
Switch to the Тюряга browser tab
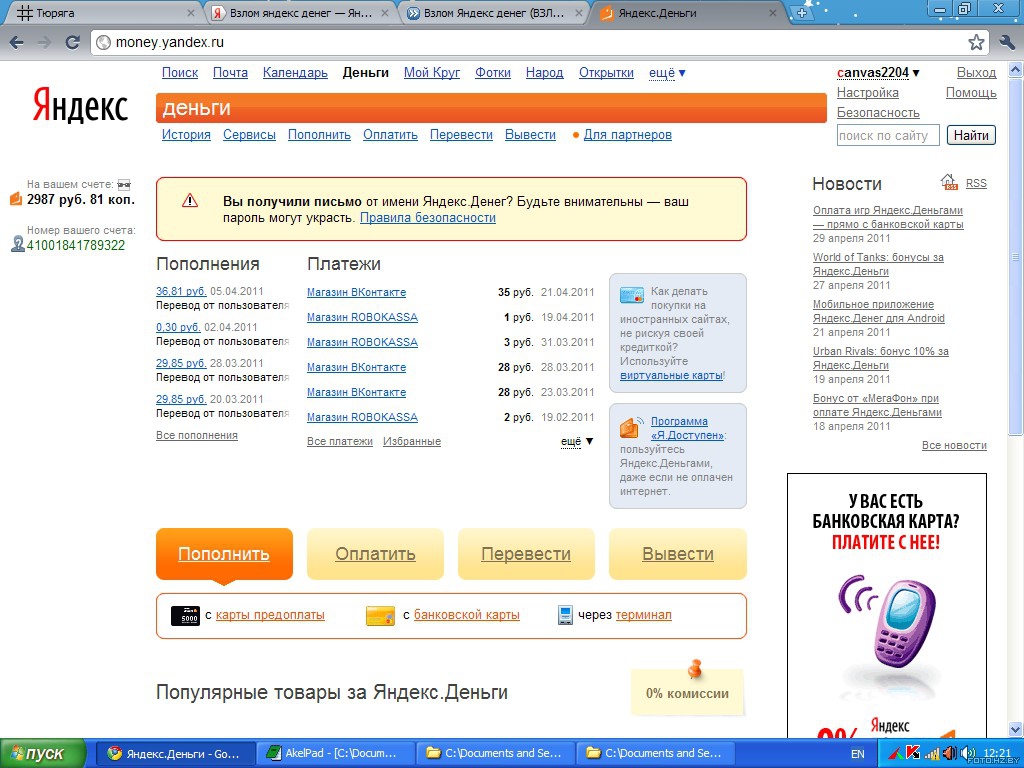point(103,12)
